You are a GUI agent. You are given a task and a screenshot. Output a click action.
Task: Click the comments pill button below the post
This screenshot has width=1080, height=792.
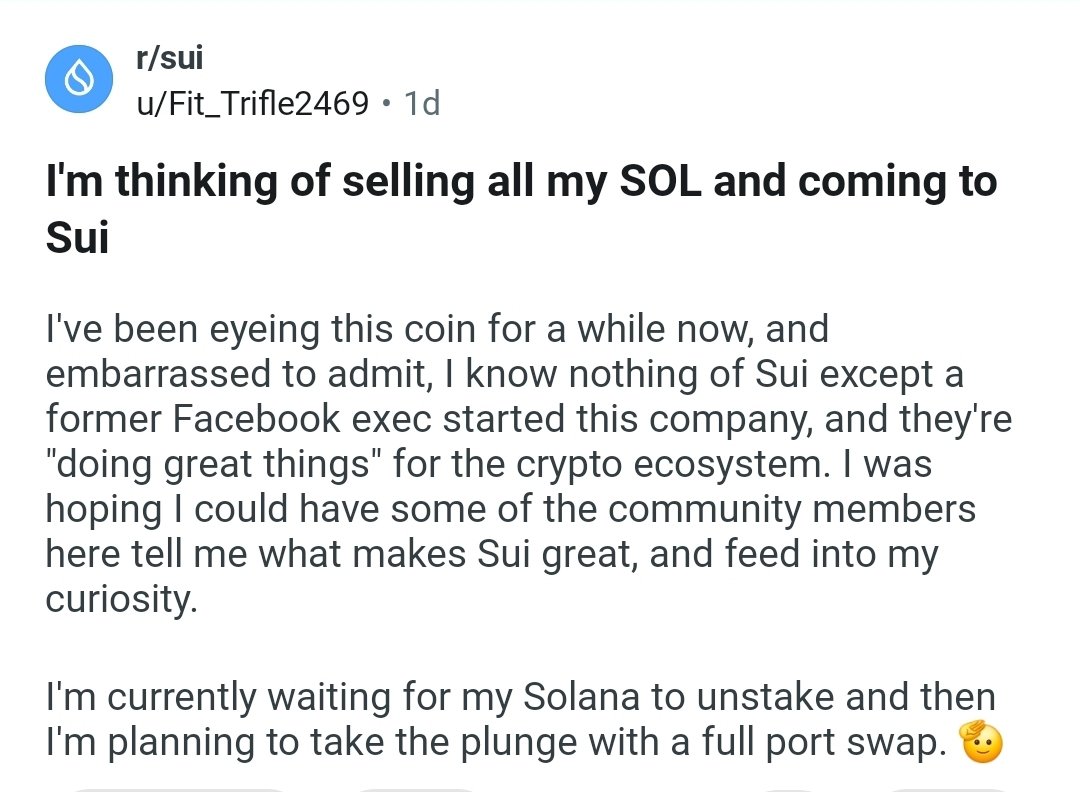[416, 790]
